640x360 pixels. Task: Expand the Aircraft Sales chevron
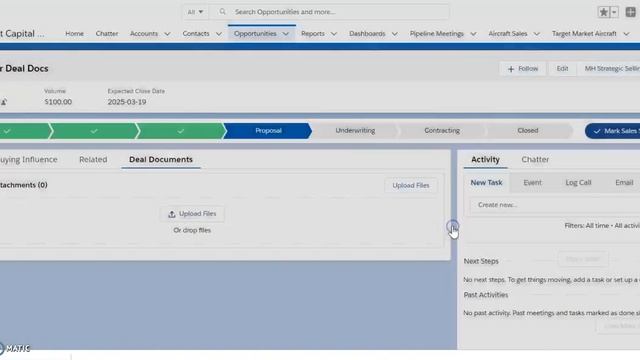tap(537, 34)
